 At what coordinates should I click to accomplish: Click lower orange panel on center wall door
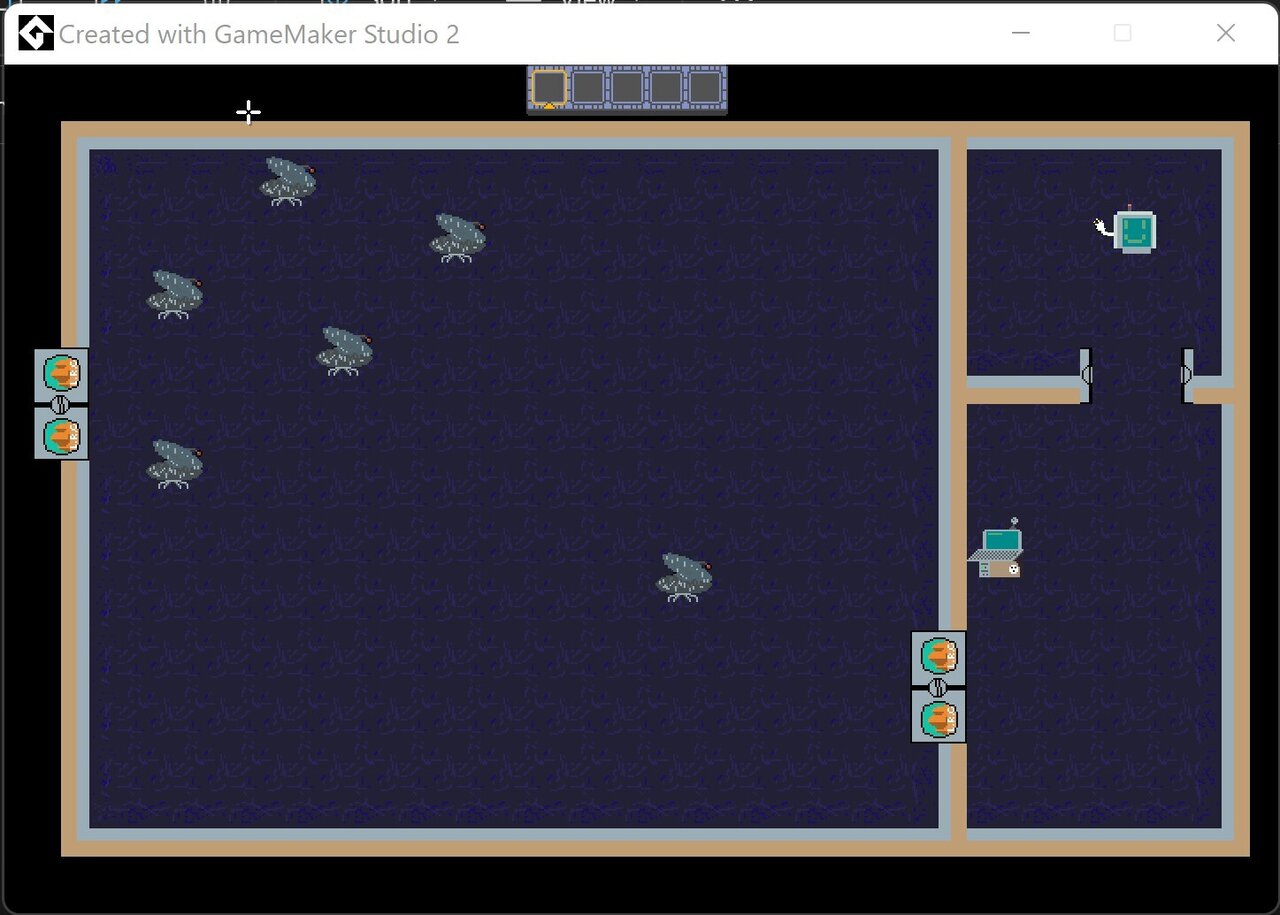pos(939,718)
